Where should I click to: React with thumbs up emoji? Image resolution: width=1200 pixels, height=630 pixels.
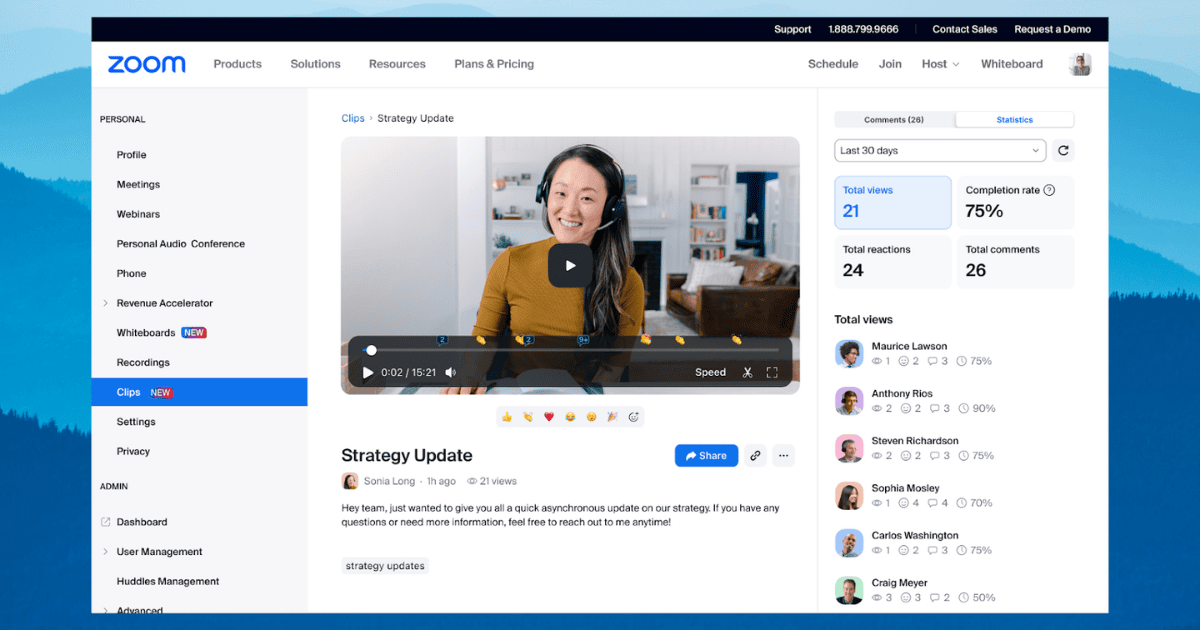[x=507, y=417]
